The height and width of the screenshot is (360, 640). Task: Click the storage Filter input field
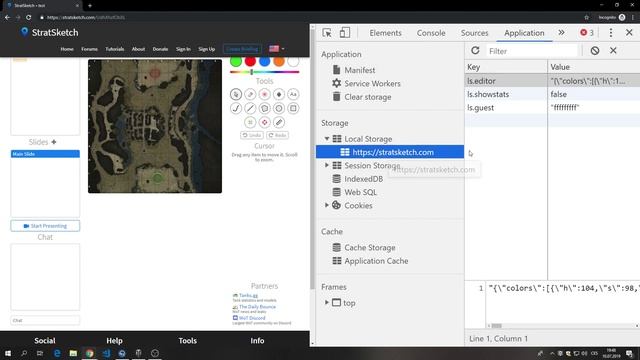(532, 51)
